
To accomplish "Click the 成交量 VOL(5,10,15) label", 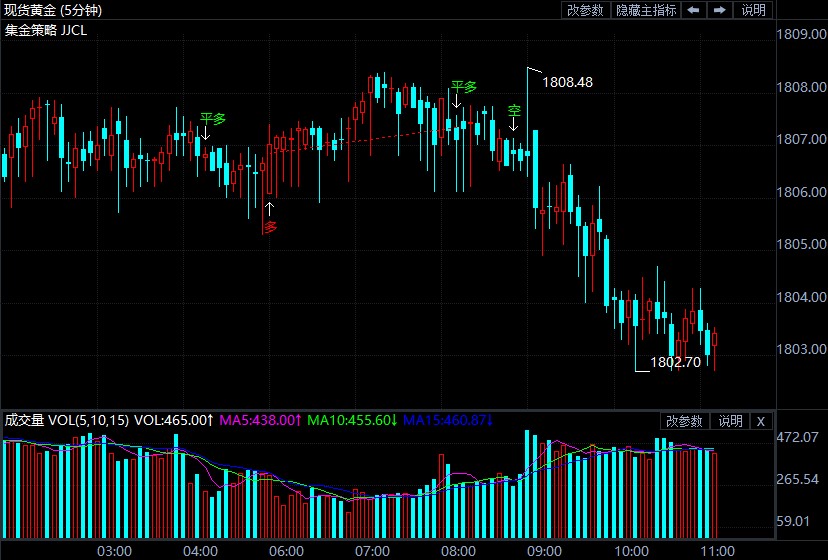I will pyautogui.click(x=67, y=421).
